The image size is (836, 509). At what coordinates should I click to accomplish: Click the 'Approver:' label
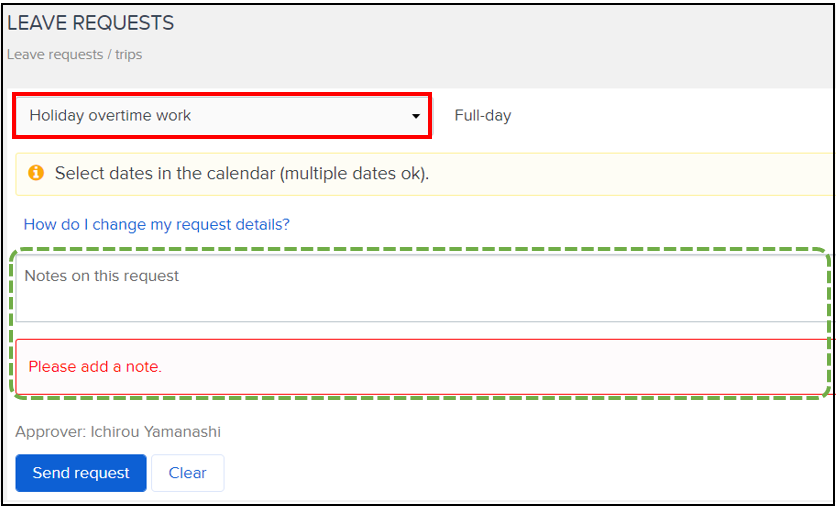point(48,432)
